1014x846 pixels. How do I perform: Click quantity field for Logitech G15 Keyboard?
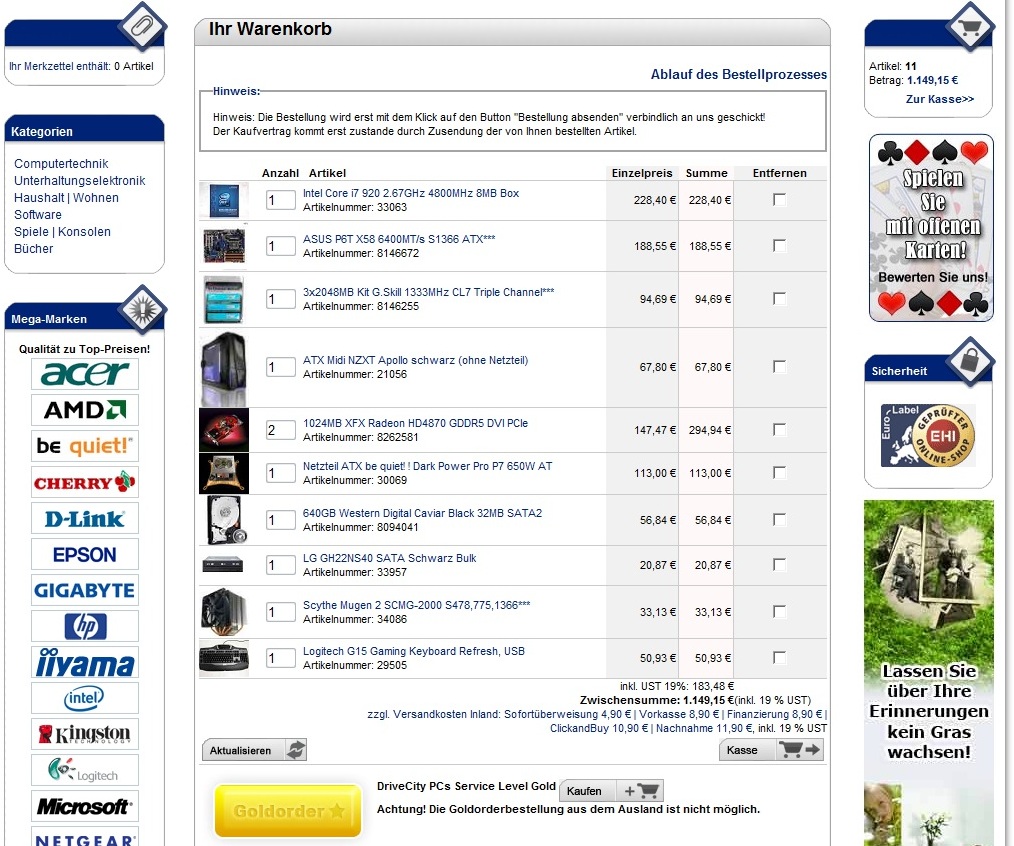281,658
